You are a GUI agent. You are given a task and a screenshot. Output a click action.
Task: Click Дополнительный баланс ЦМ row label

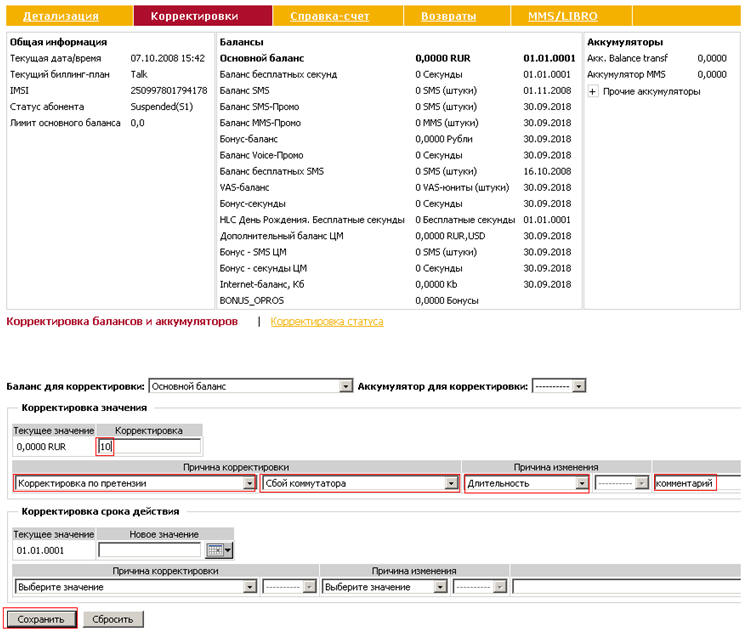[281, 236]
